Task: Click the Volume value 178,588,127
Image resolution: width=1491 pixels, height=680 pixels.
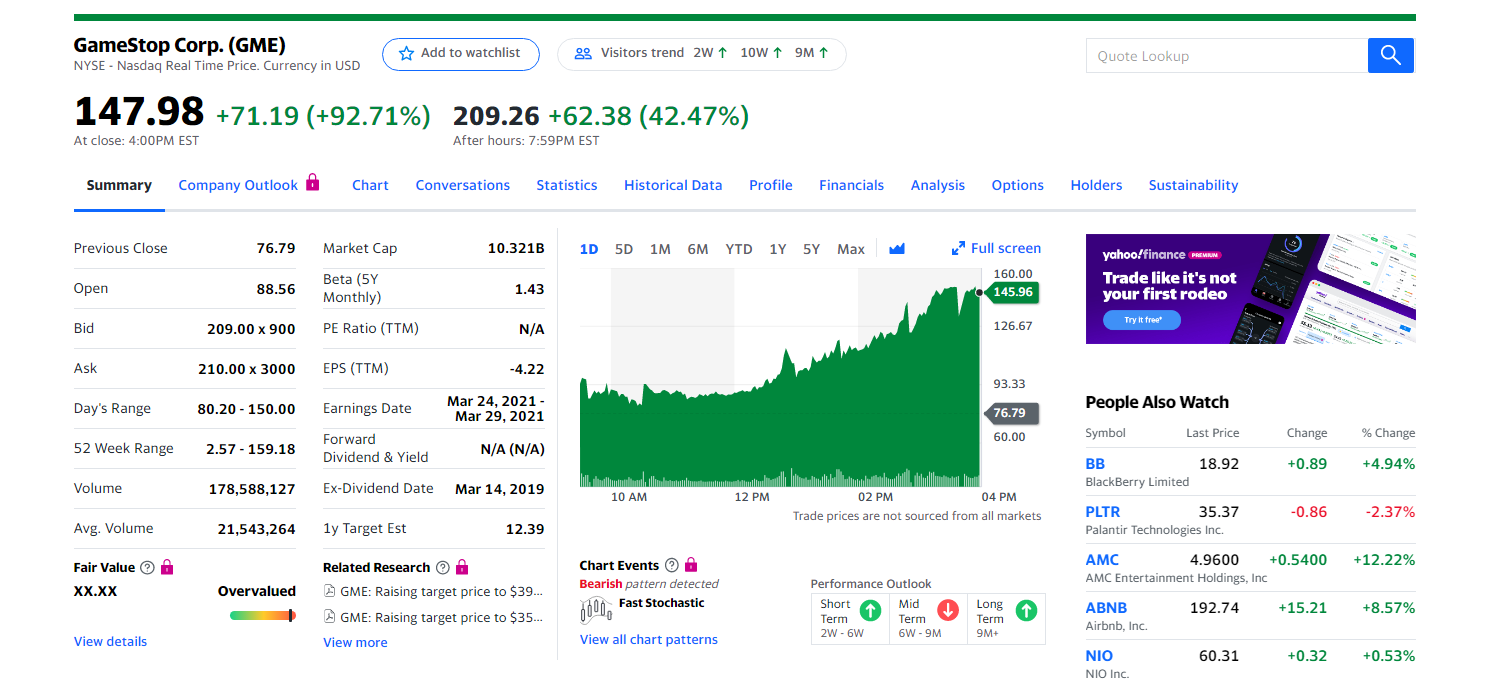Action: click(252, 489)
